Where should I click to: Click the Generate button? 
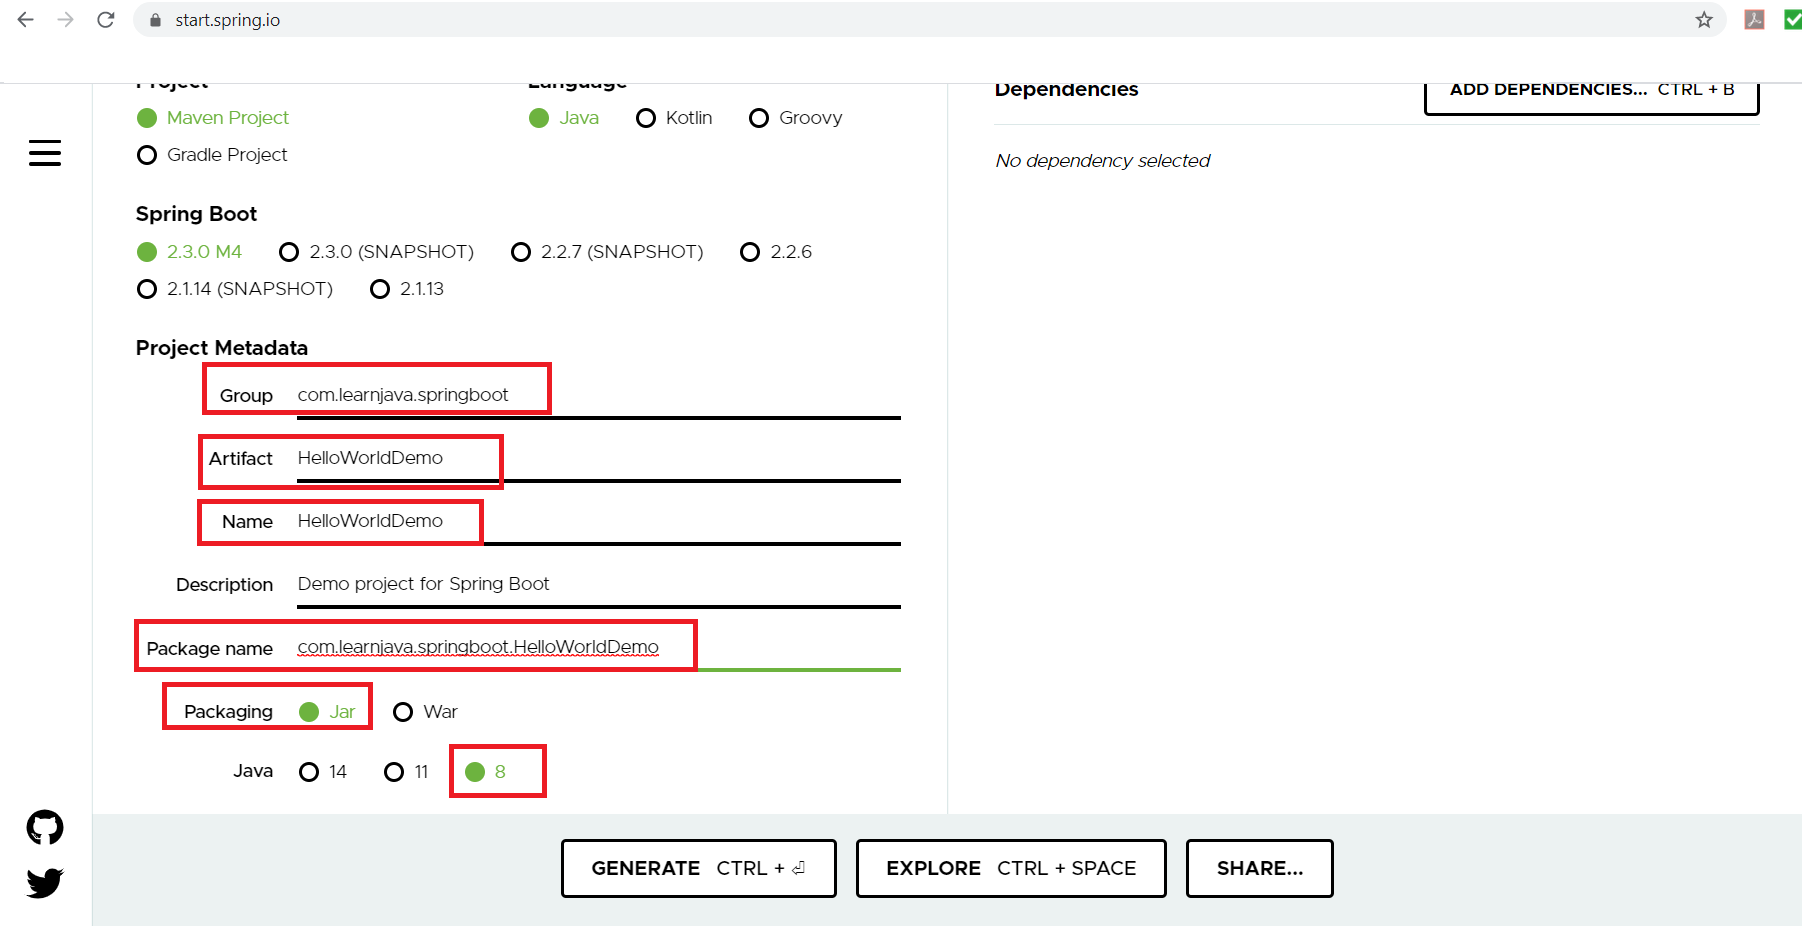coord(698,868)
